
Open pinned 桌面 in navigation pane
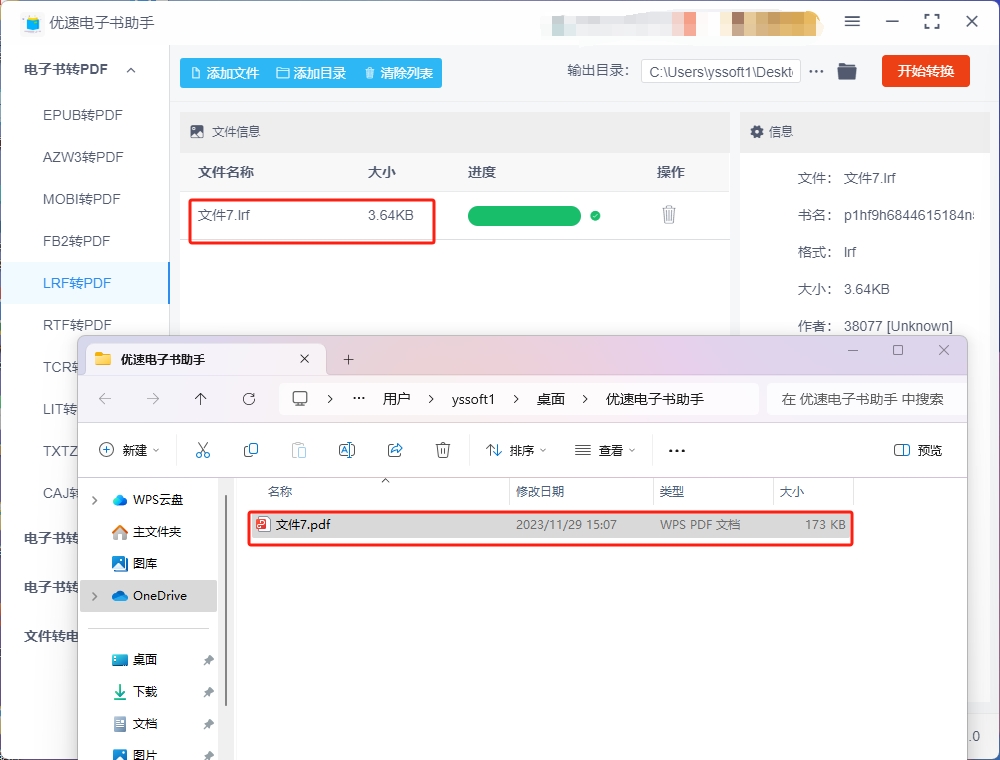tap(135, 660)
